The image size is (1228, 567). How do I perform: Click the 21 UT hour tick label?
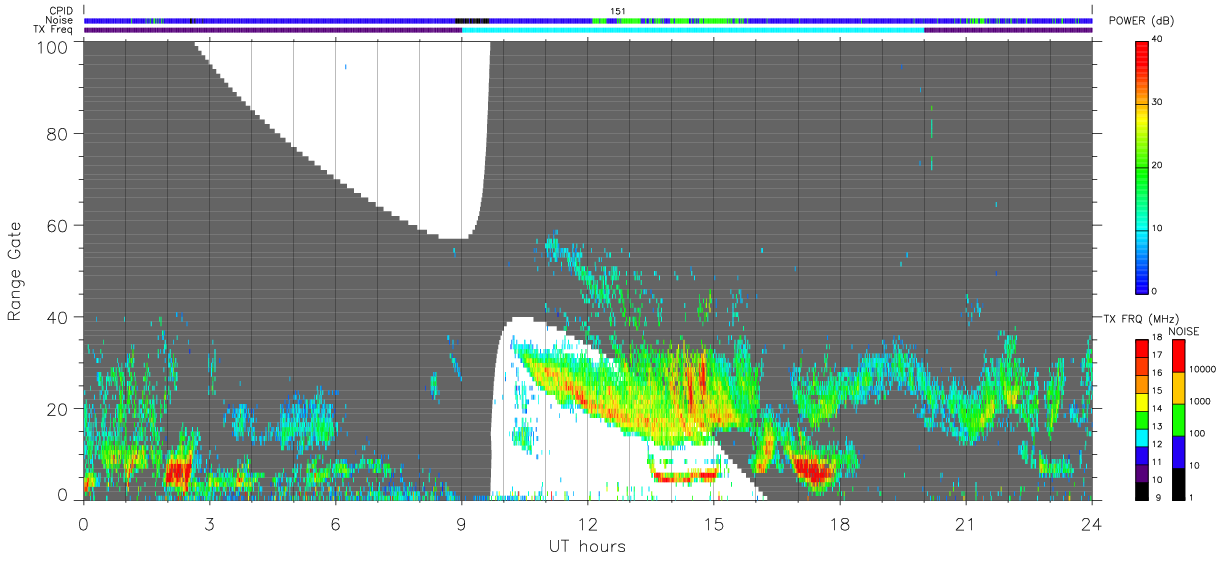point(965,525)
